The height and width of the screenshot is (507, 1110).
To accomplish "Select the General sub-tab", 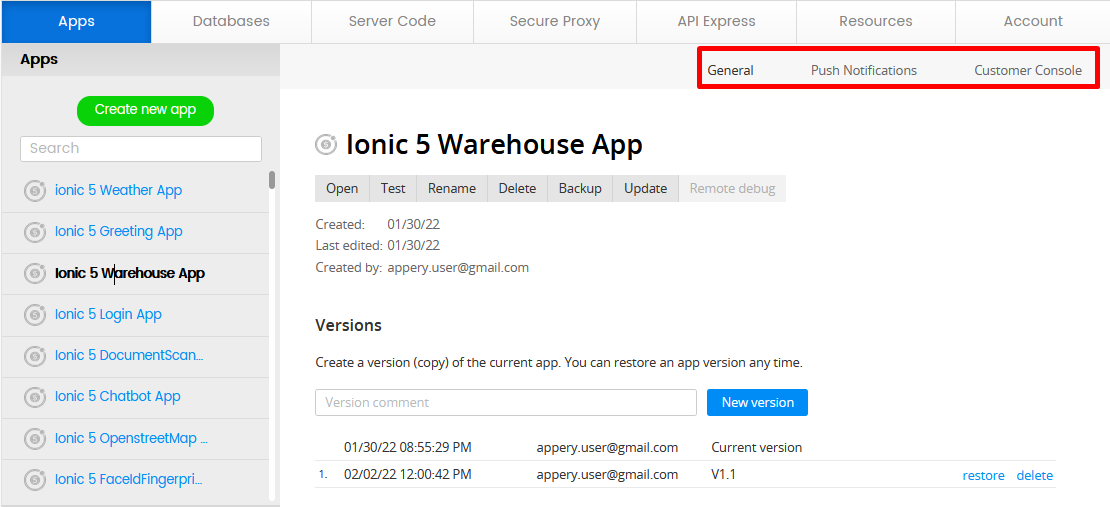I will (731, 70).
